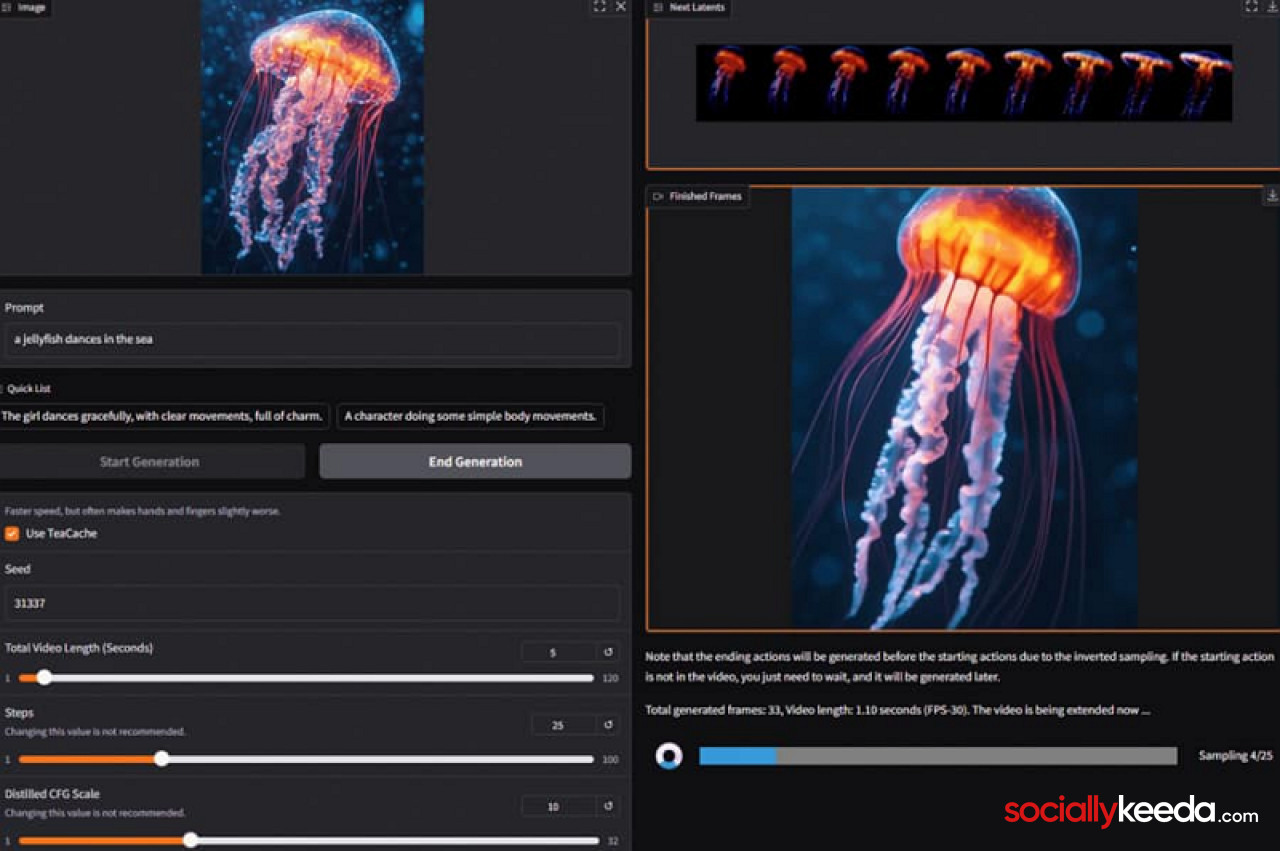The height and width of the screenshot is (851, 1280).
Task: Pick the 'girl dances gracefully' quick prompt
Action: 164,416
